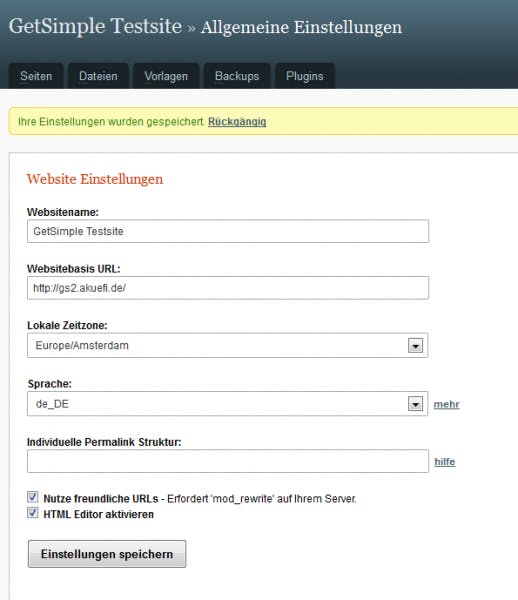Click the de_DE language combo box
The height and width of the screenshot is (600, 518).
click(x=227, y=403)
